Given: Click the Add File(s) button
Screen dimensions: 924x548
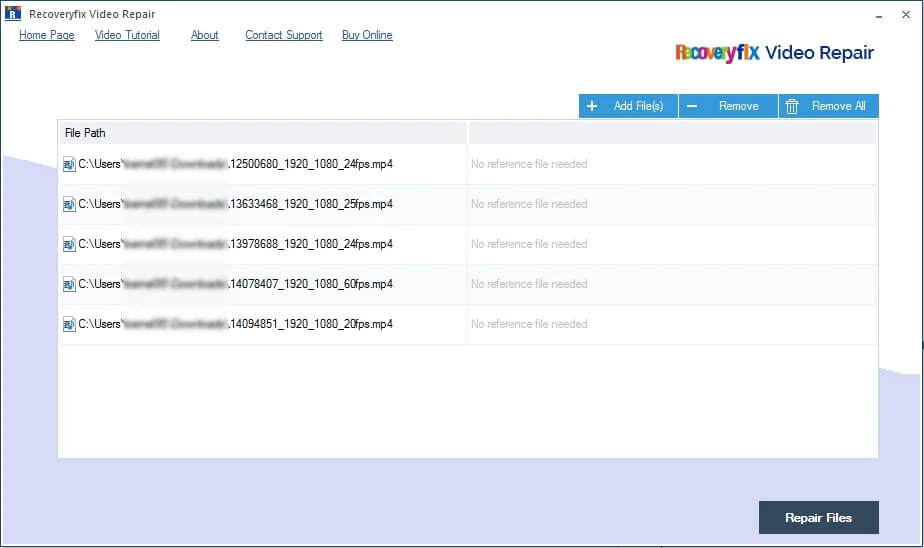Looking at the screenshot, I should [628, 106].
